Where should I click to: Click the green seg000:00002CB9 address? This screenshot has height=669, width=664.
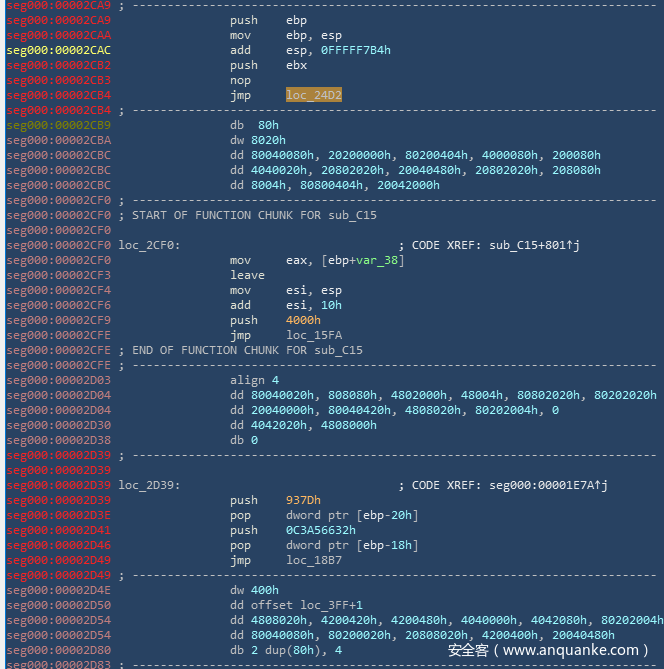[59, 126]
